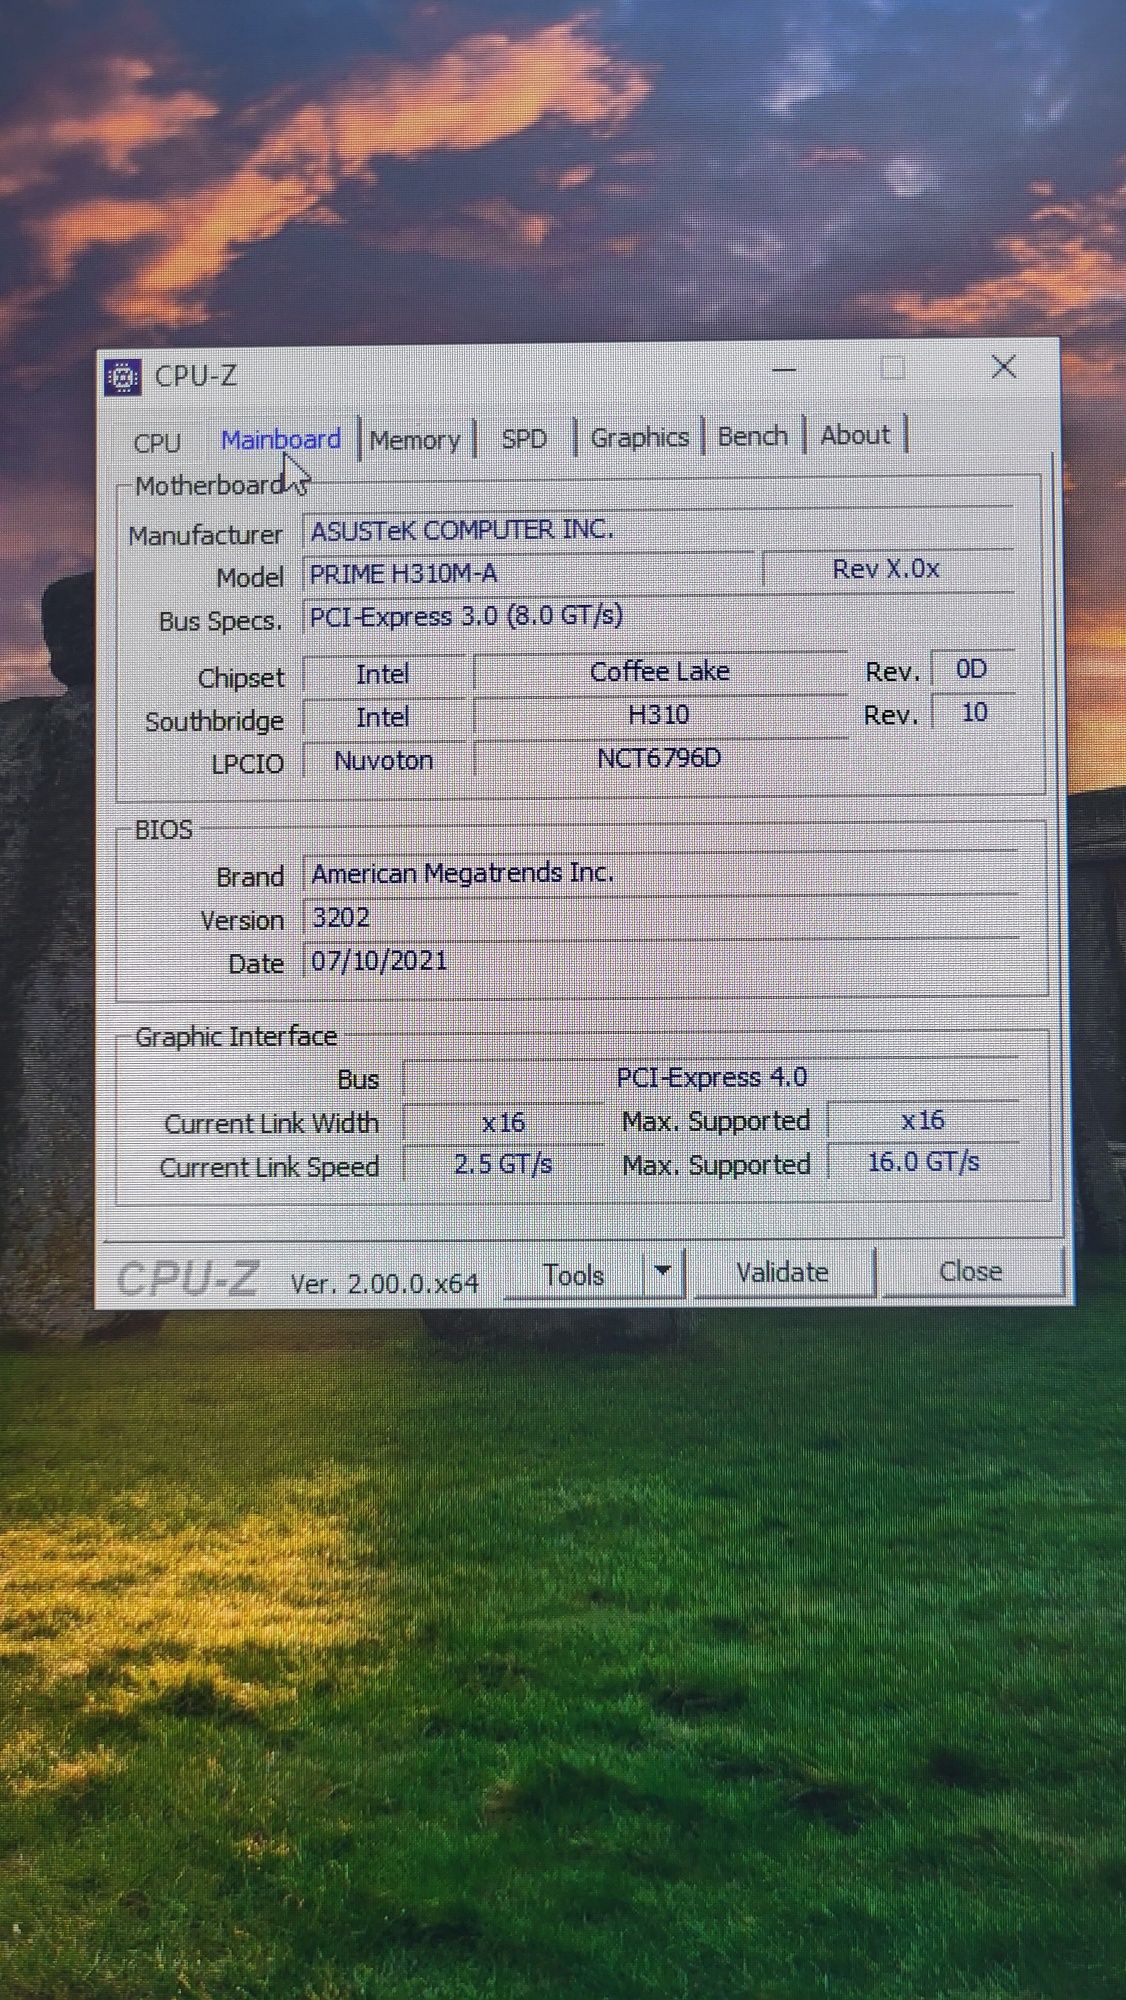This screenshot has height=2000, width=1126.
Task: Open the Graphics tab
Action: pos(640,437)
